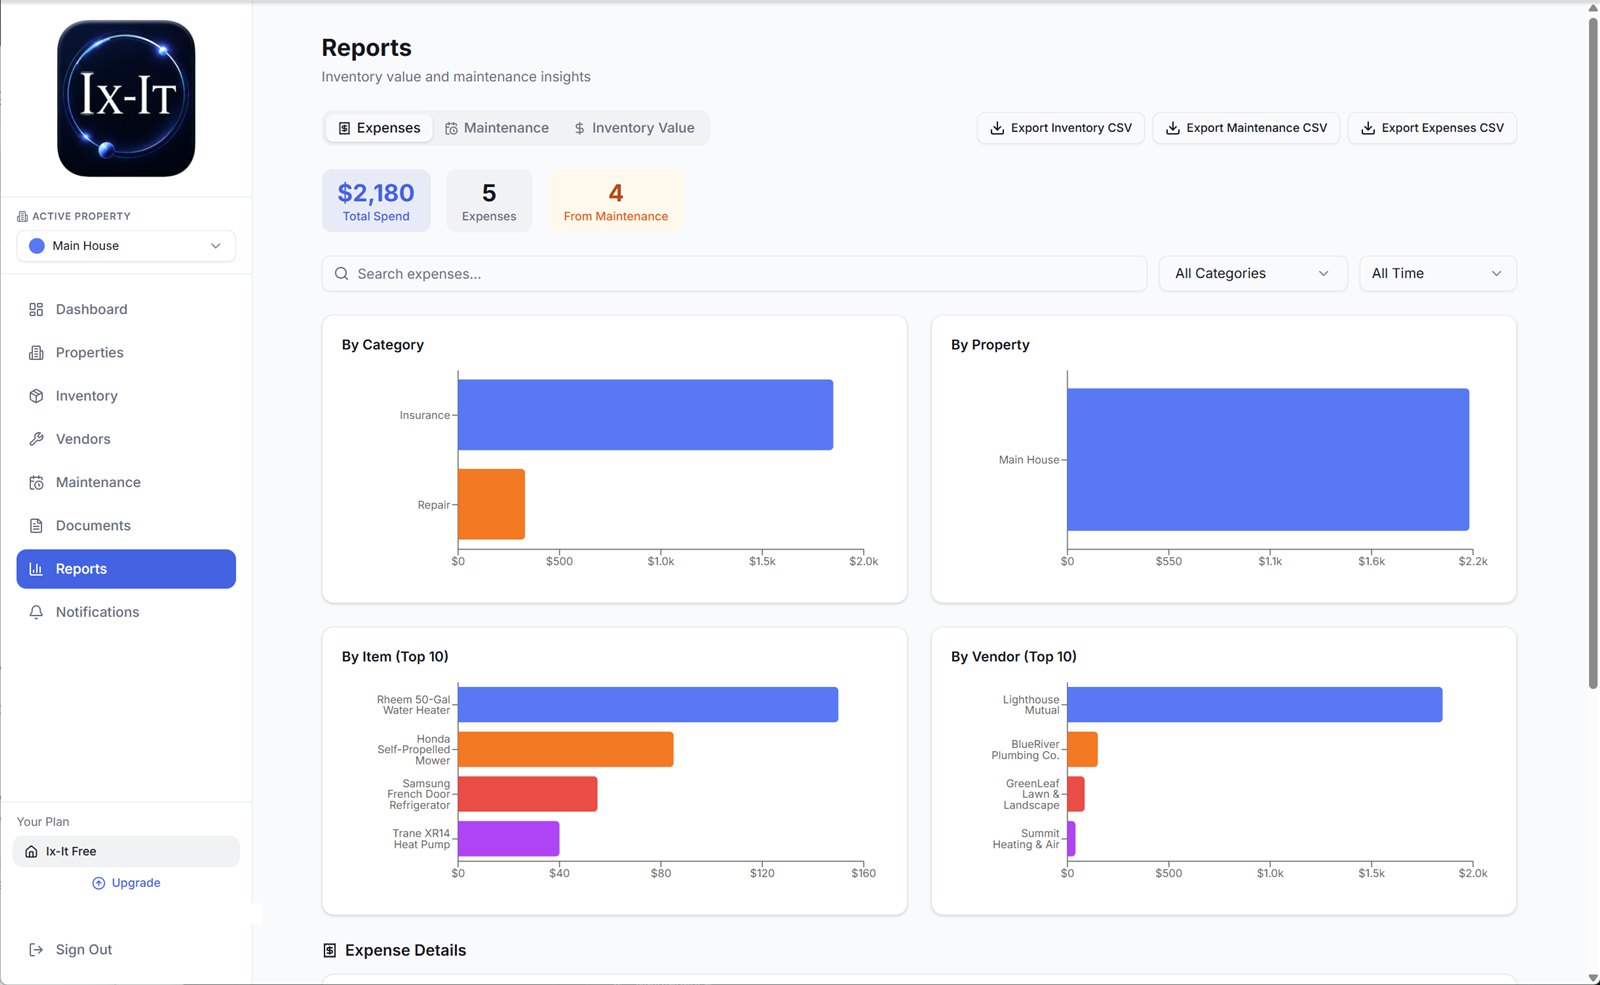Click the chevron on Main House selector
The height and width of the screenshot is (985, 1600).
point(215,246)
